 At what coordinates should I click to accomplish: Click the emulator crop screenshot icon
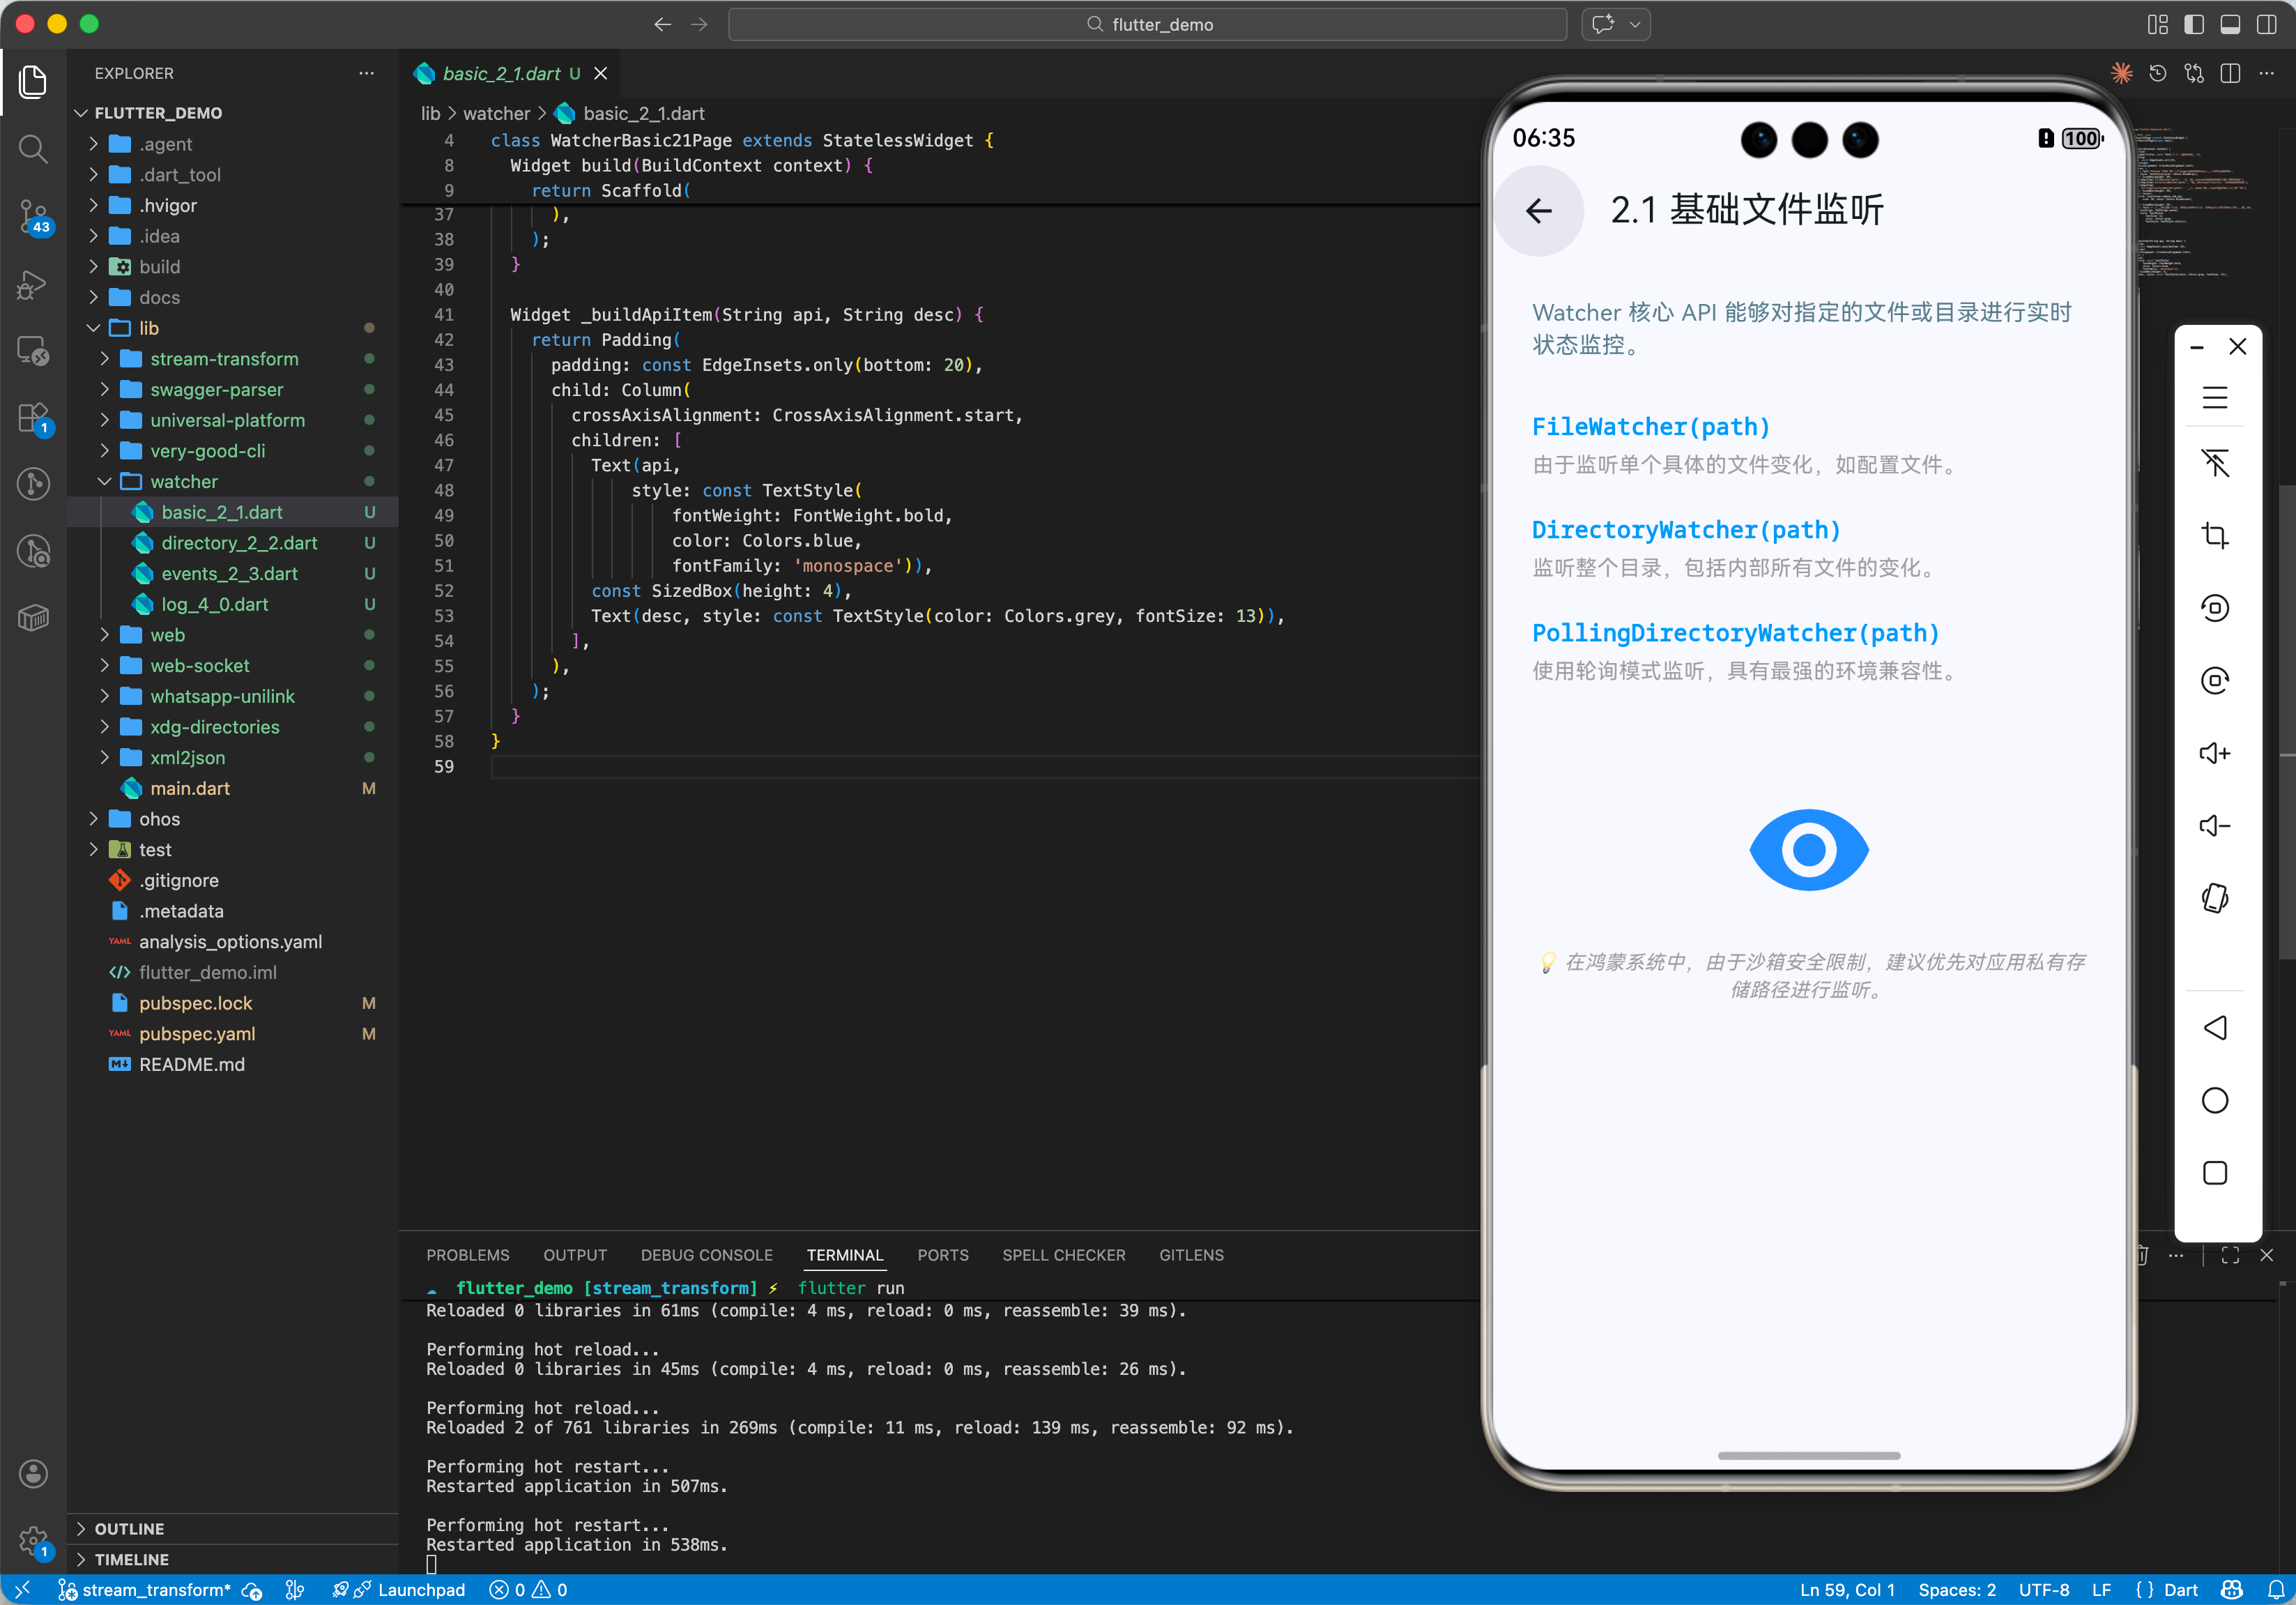(x=2214, y=535)
